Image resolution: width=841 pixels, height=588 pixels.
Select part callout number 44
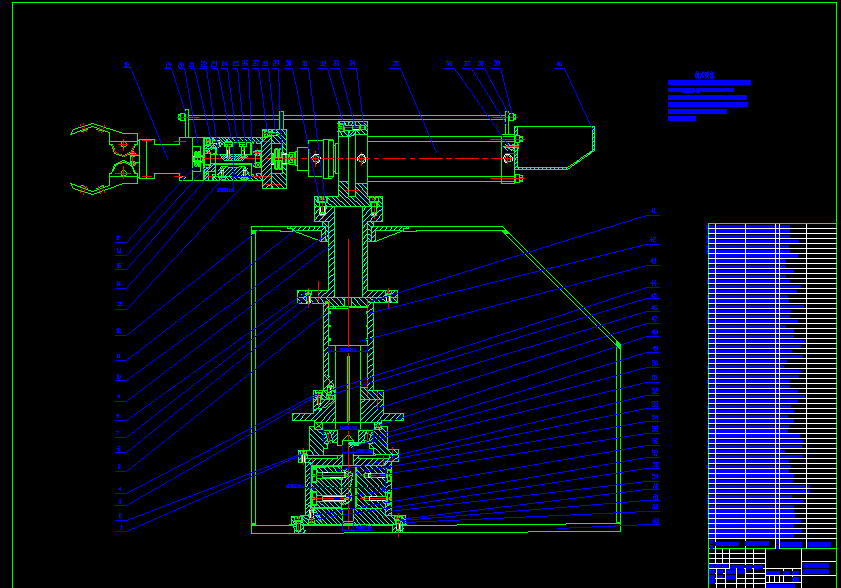(654, 283)
